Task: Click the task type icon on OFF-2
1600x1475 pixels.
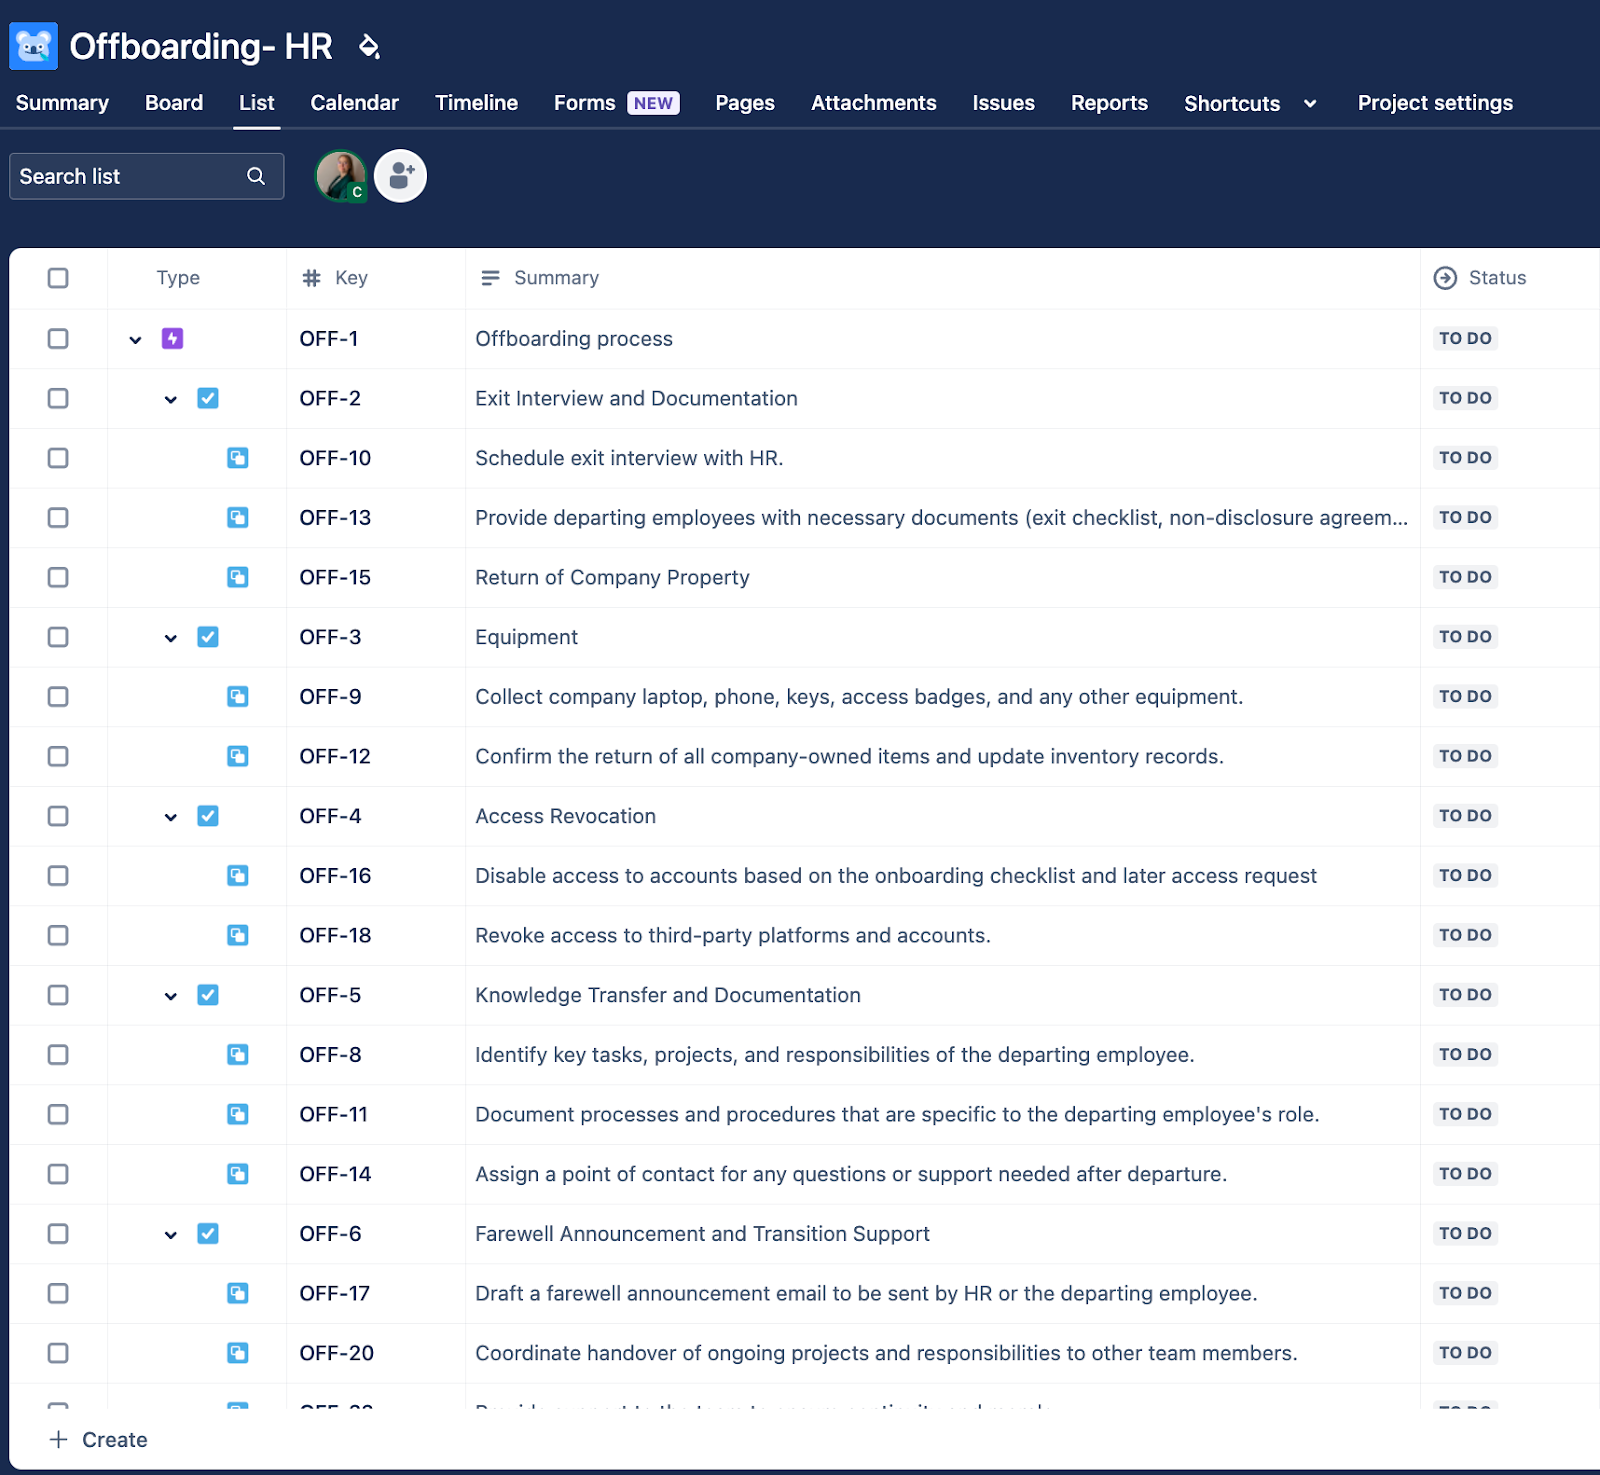Action: coord(208,398)
